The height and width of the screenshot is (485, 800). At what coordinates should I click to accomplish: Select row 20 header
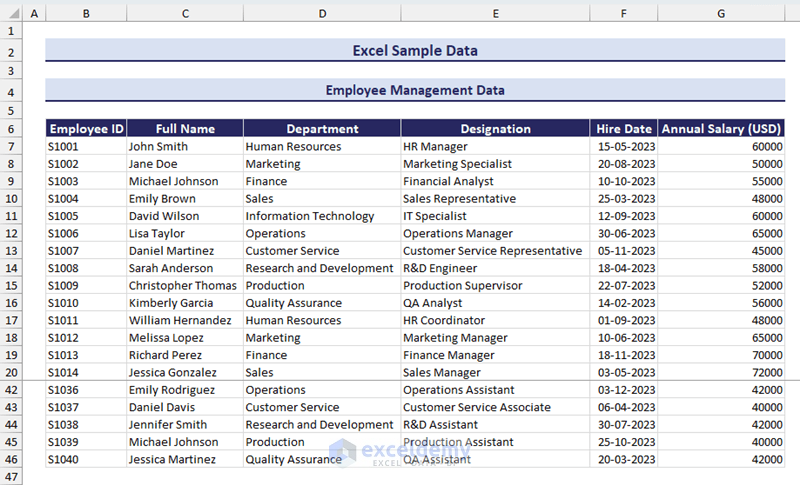pos(11,372)
